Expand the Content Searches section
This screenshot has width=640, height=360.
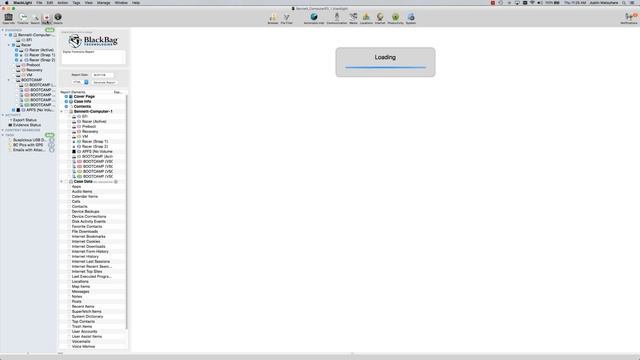[3, 130]
